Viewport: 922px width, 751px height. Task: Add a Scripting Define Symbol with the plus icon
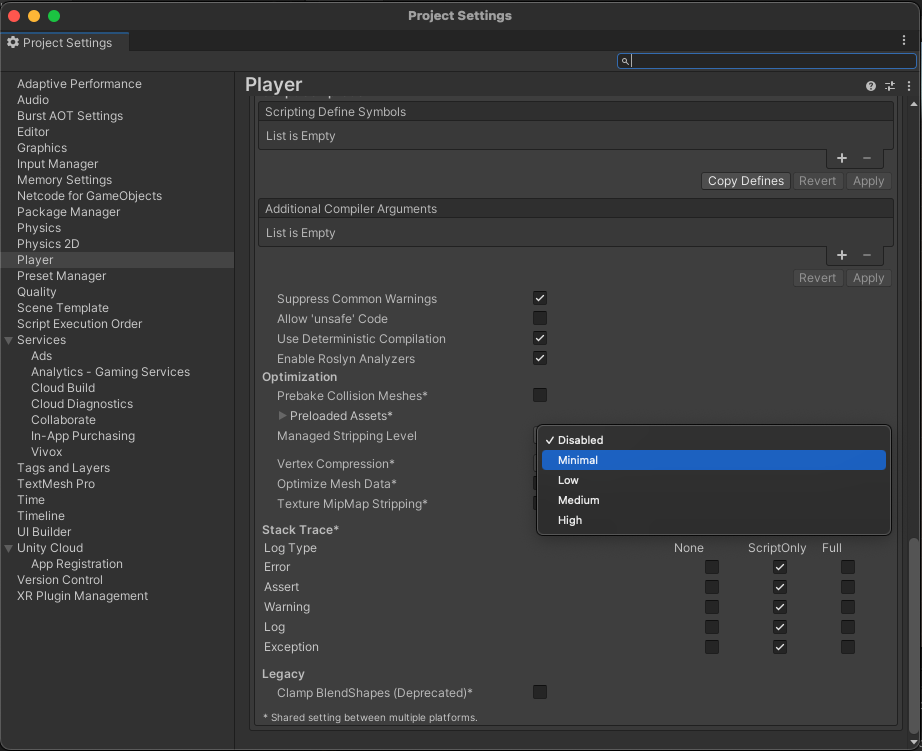pyautogui.click(x=842, y=158)
